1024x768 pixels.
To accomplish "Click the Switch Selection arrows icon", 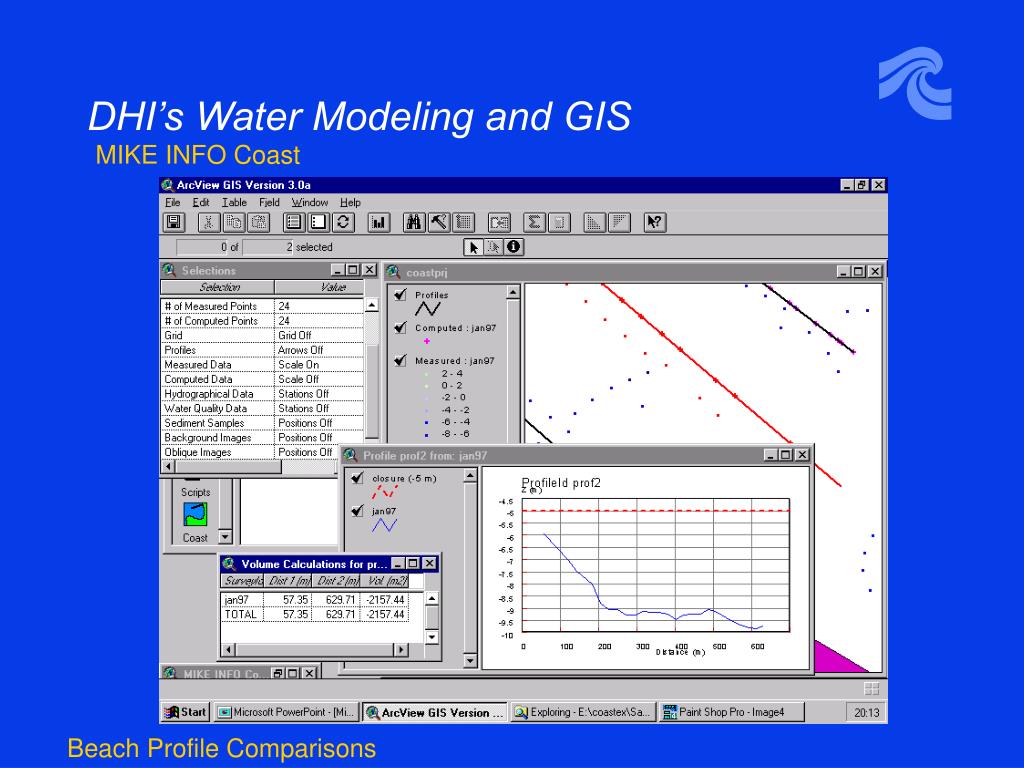I will tap(344, 223).
